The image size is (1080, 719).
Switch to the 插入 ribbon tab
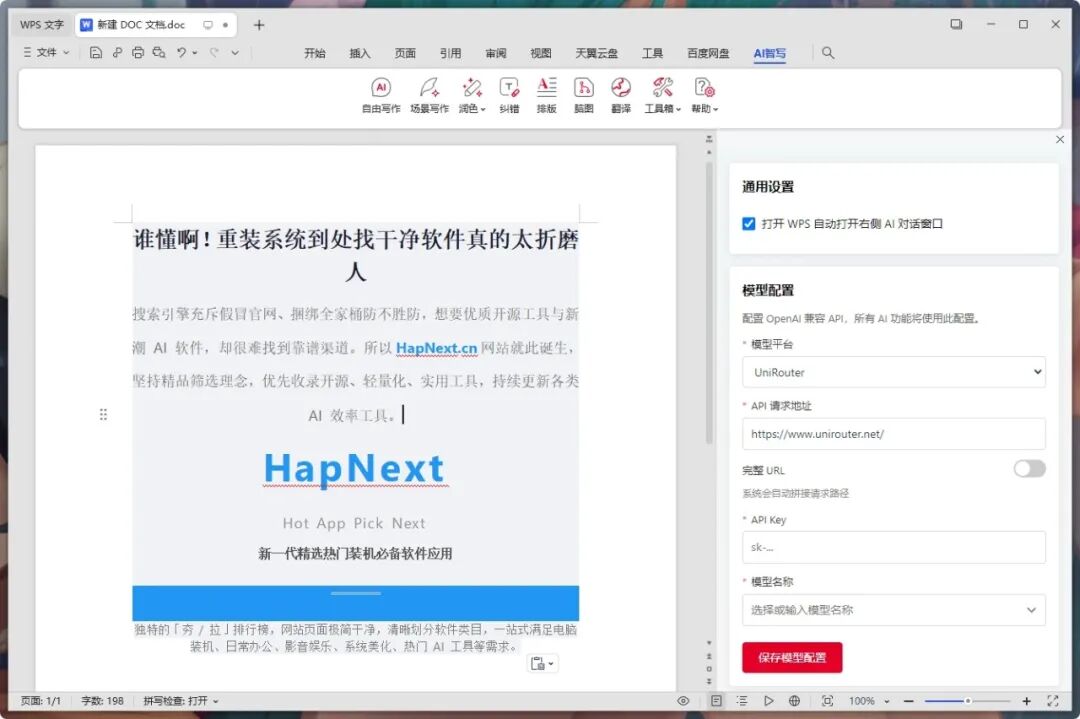pyautogui.click(x=360, y=53)
